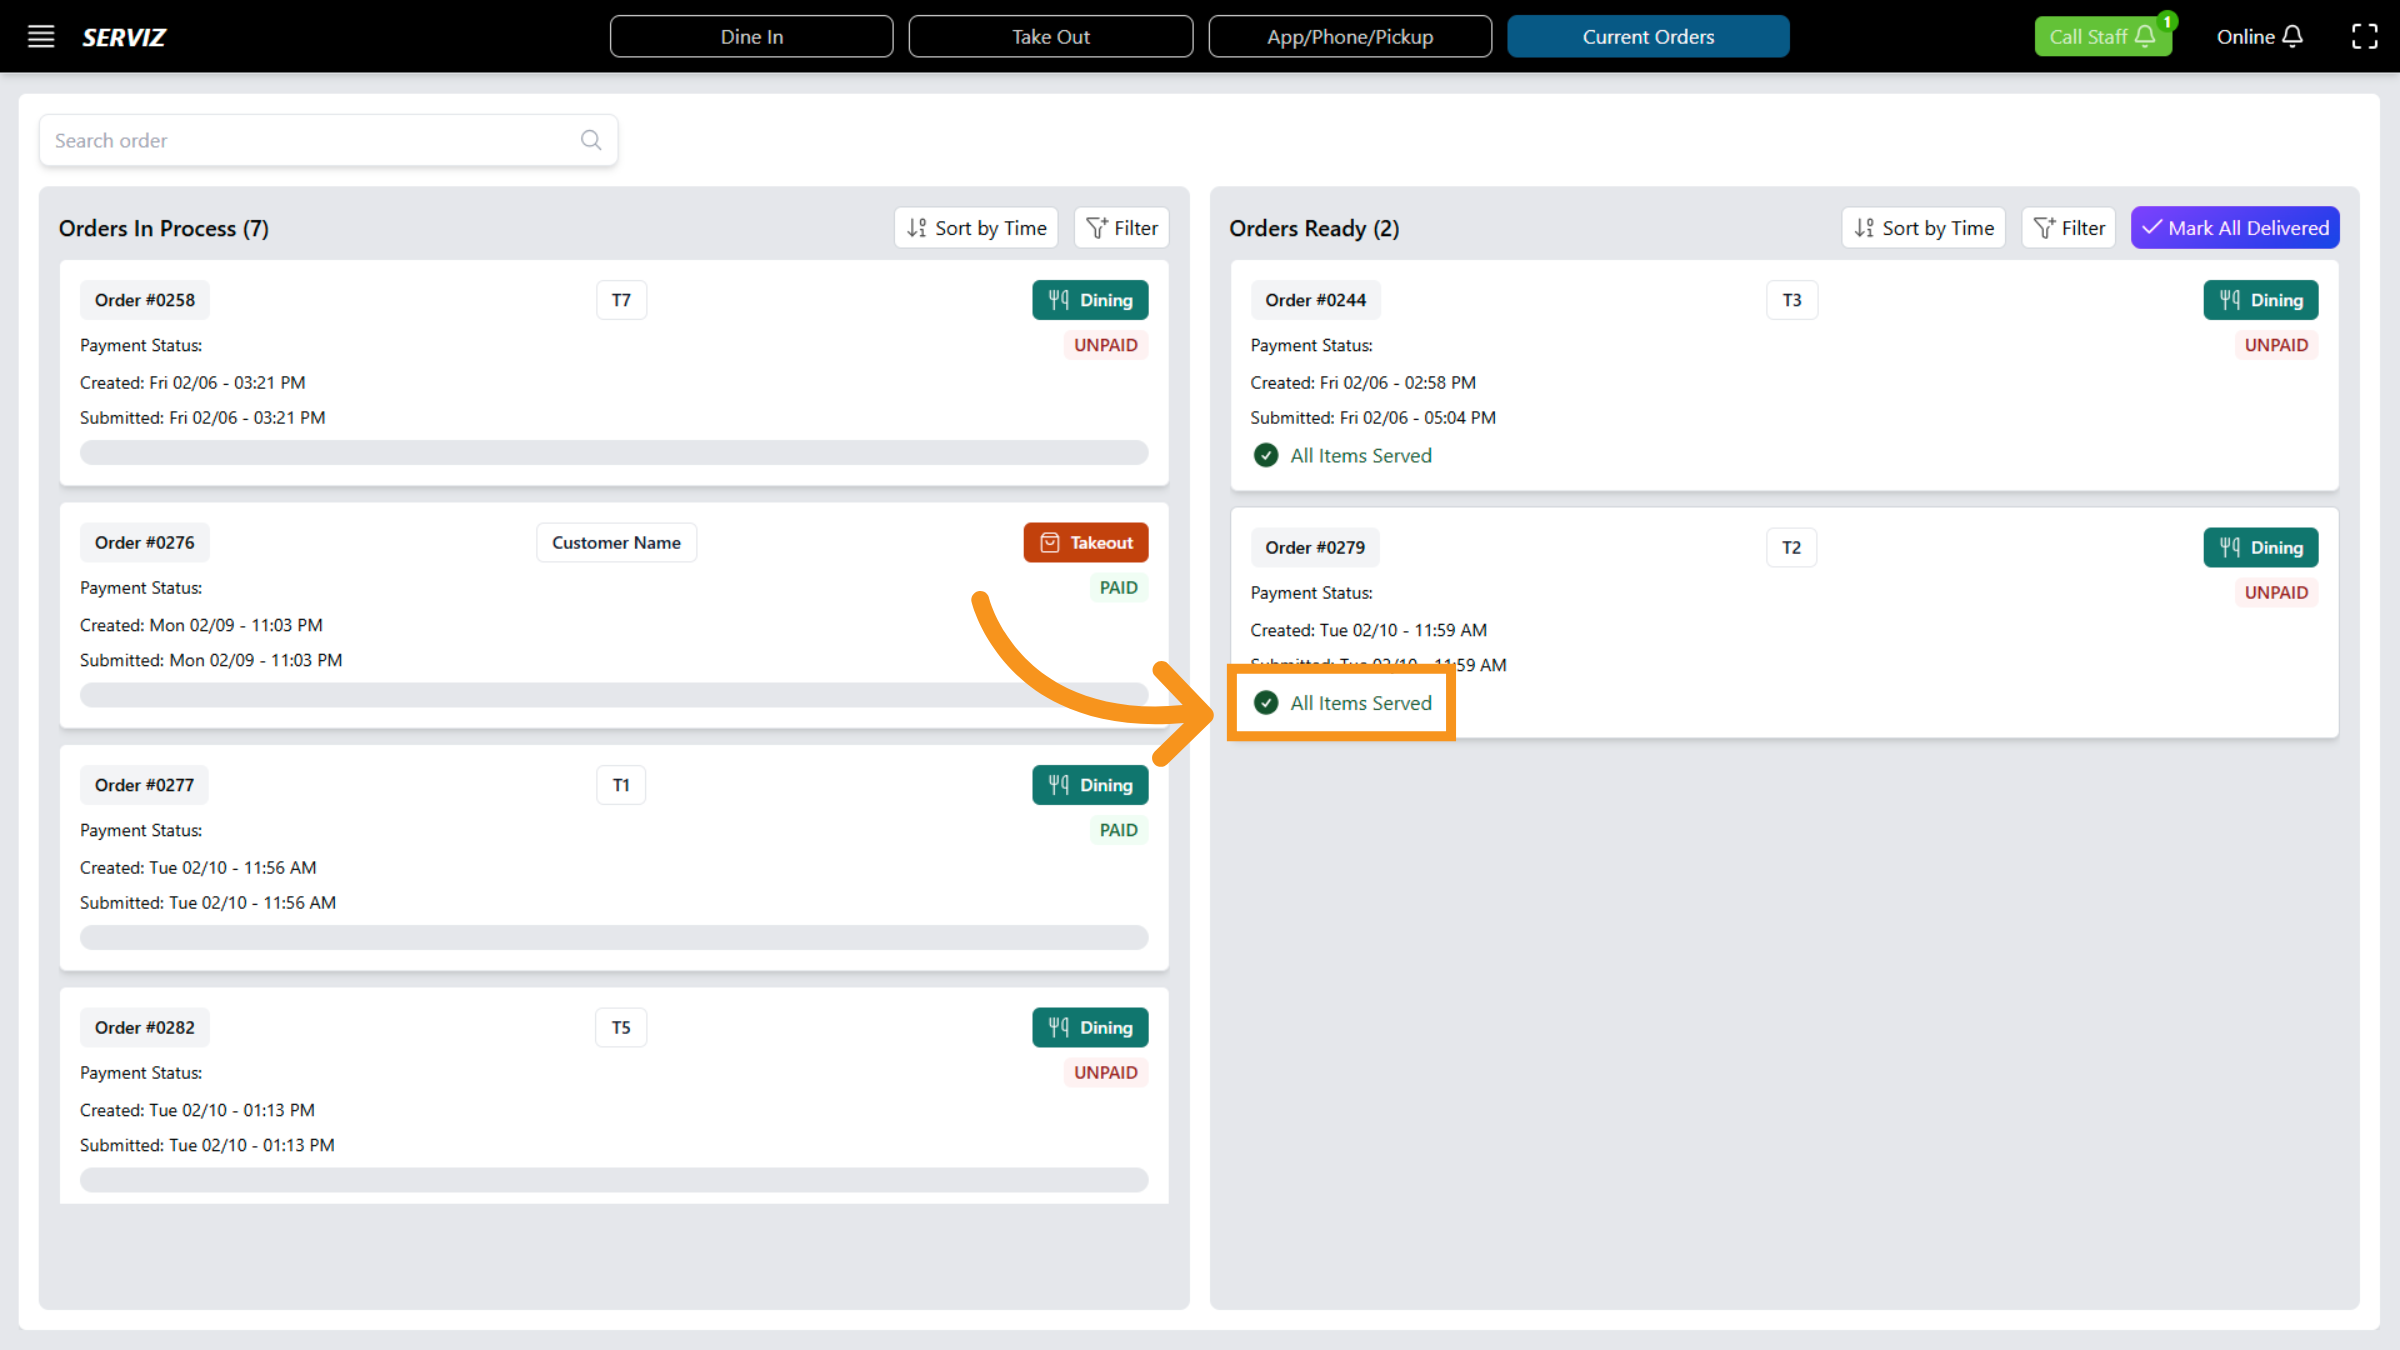Open Filter in Orders Ready panel
This screenshot has height=1350, width=2400.
click(x=2069, y=228)
